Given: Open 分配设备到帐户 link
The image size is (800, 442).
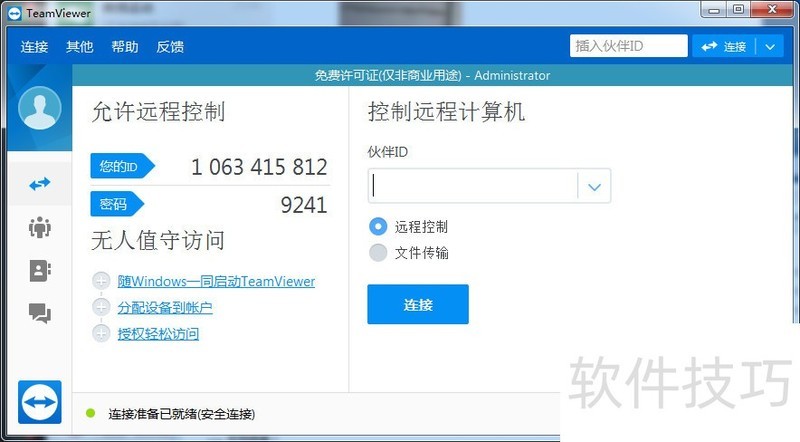Looking at the screenshot, I should coord(165,308).
